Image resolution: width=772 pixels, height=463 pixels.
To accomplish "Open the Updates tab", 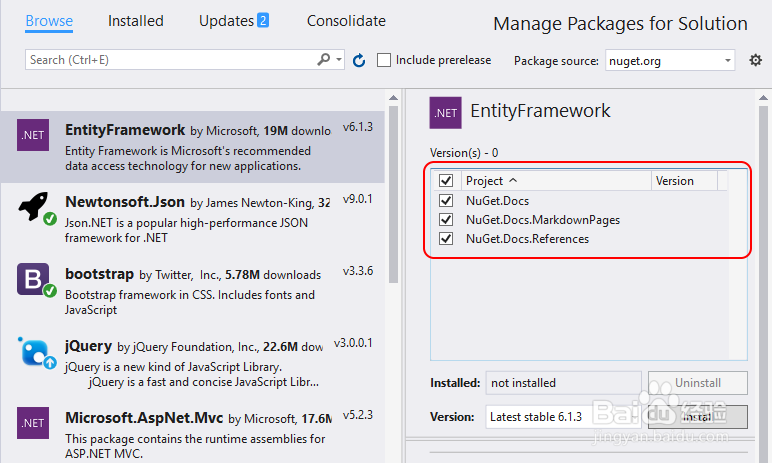I will (233, 21).
